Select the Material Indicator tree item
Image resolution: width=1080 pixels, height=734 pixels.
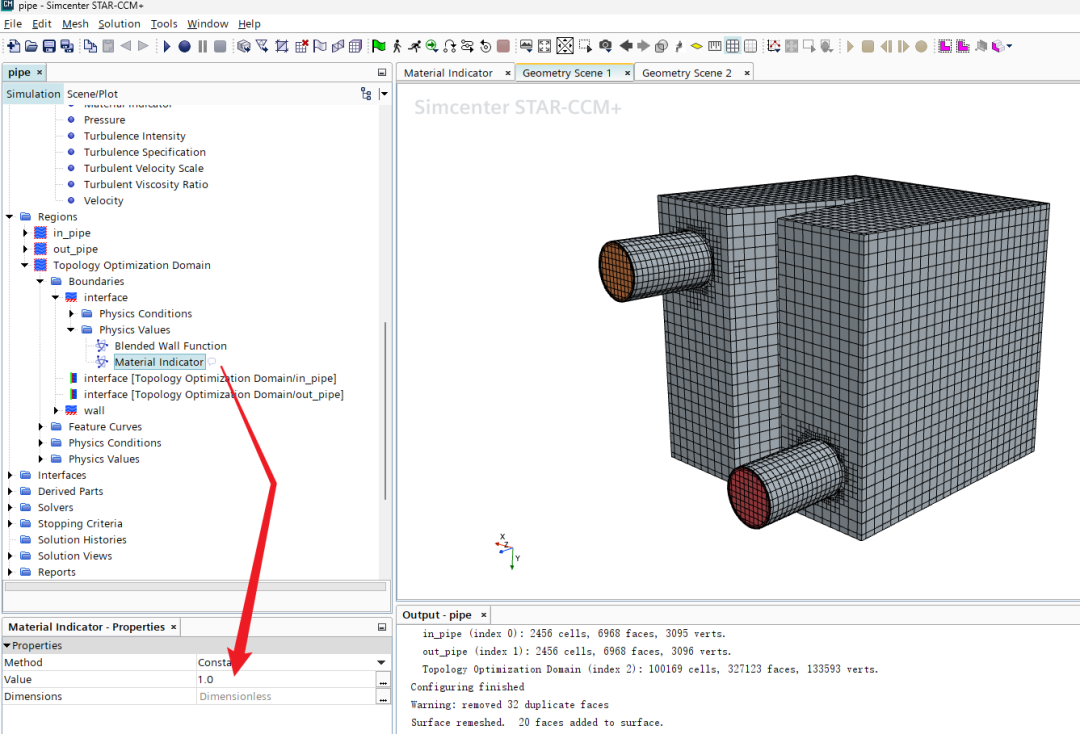point(158,362)
